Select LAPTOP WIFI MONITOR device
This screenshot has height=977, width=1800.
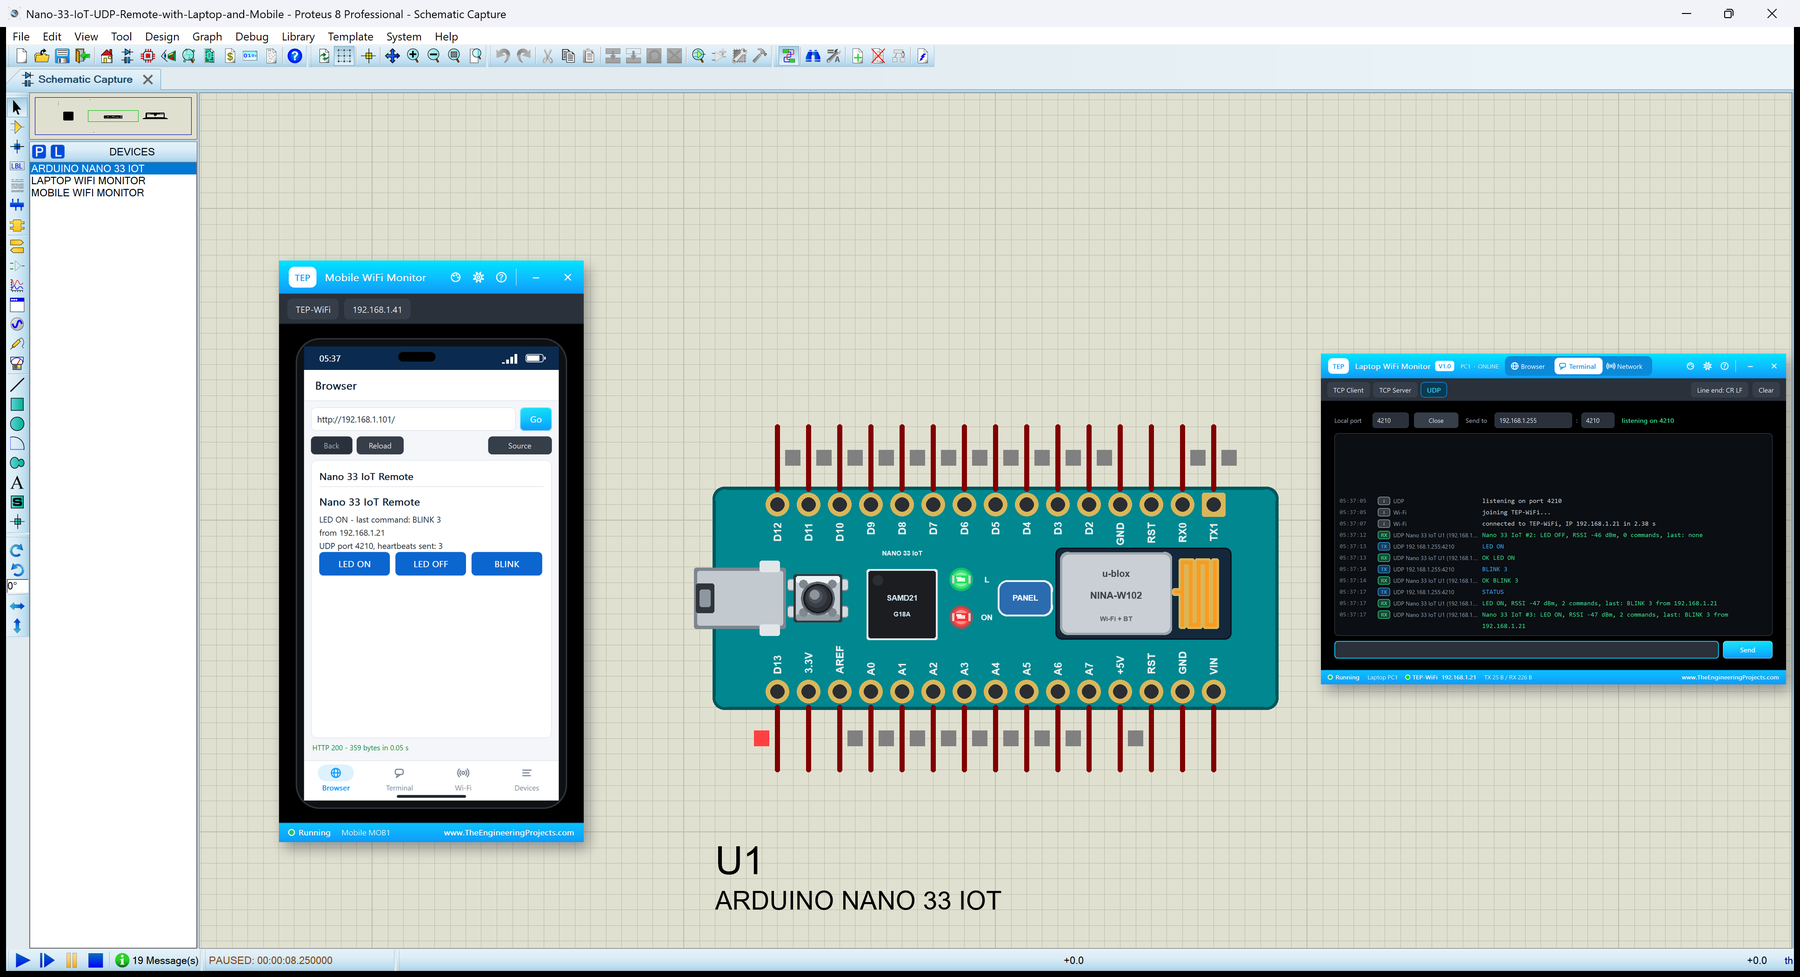(x=88, y=181)
